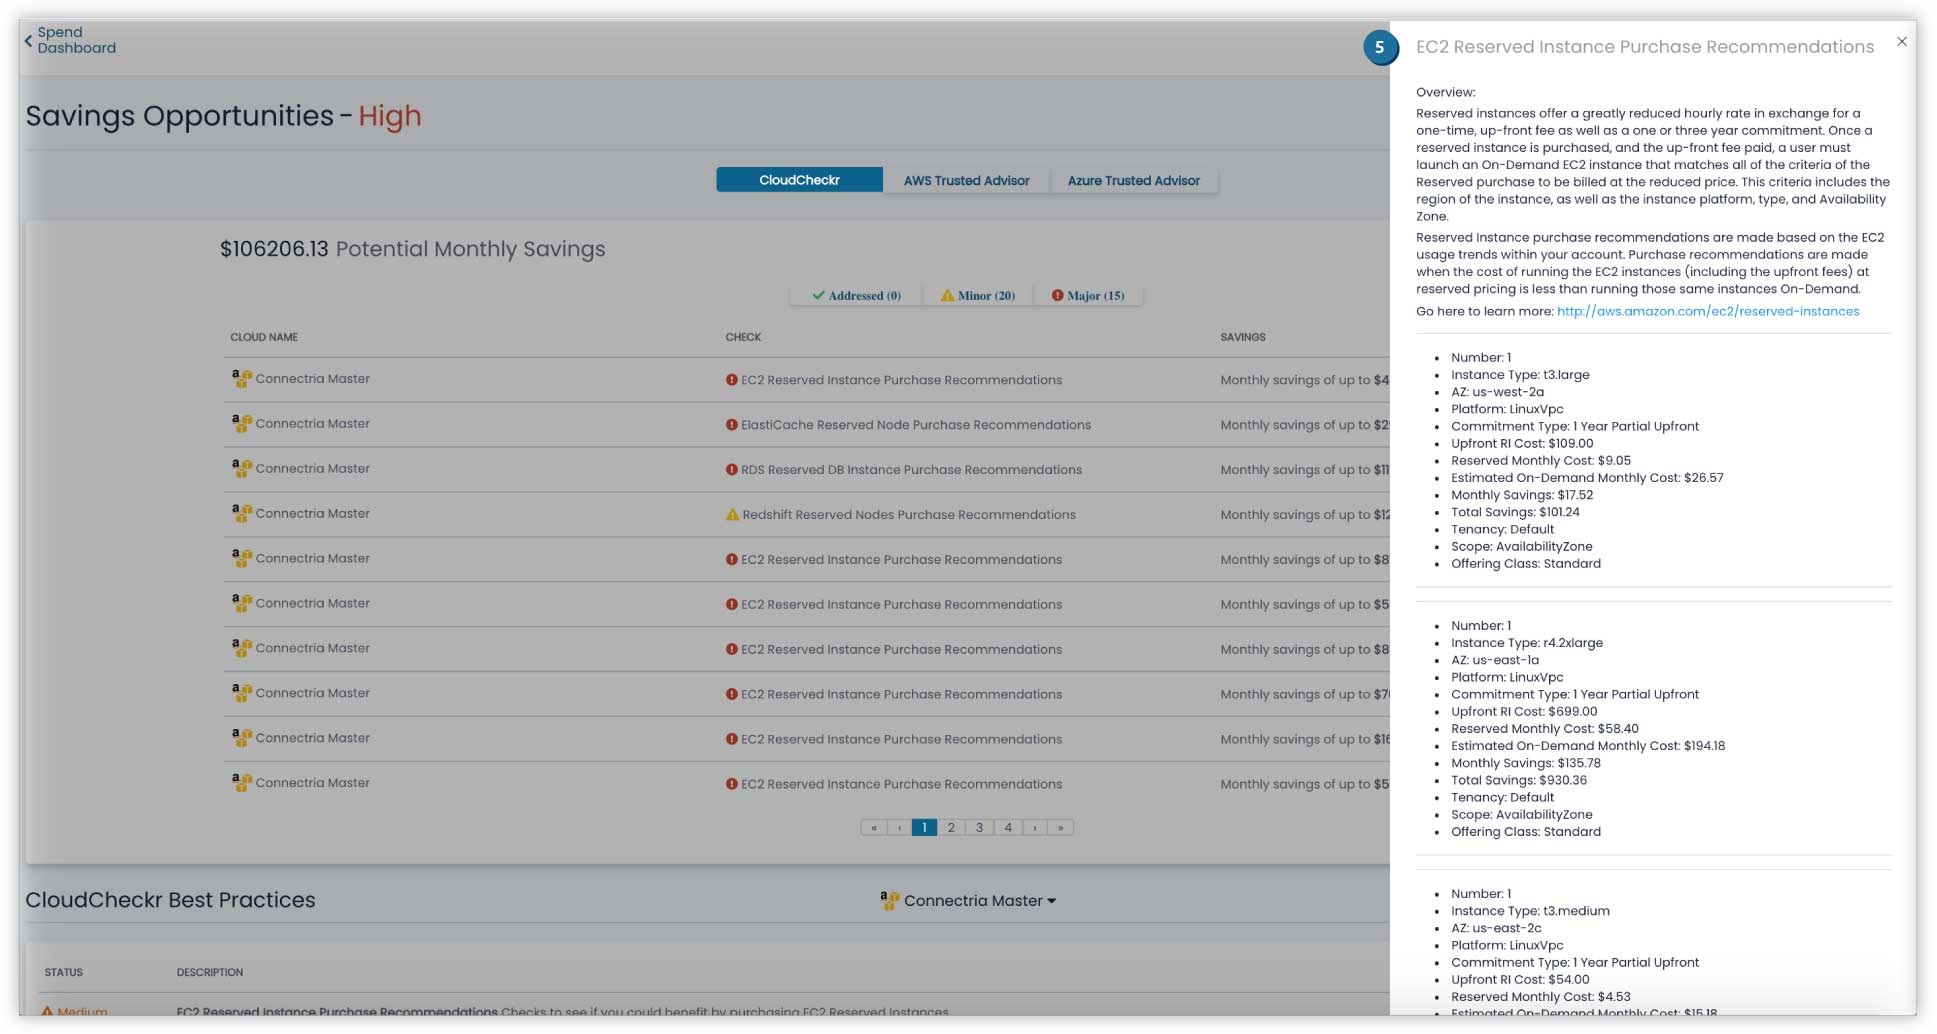The height and width of the screenshot is (1034, 1937).
Task: Click the savings text in the RDS row
Action: (x=1304, y=470)
